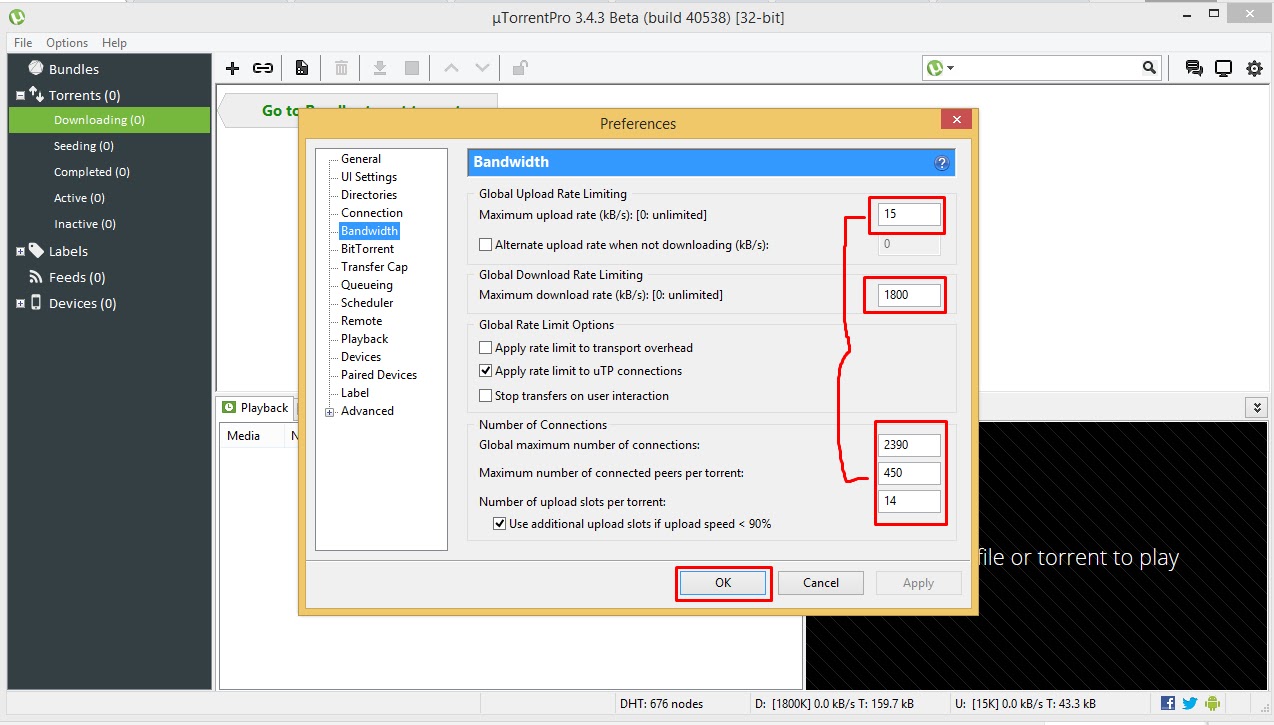Select Scheduler in preferences tree

click(x=367, y=303)
